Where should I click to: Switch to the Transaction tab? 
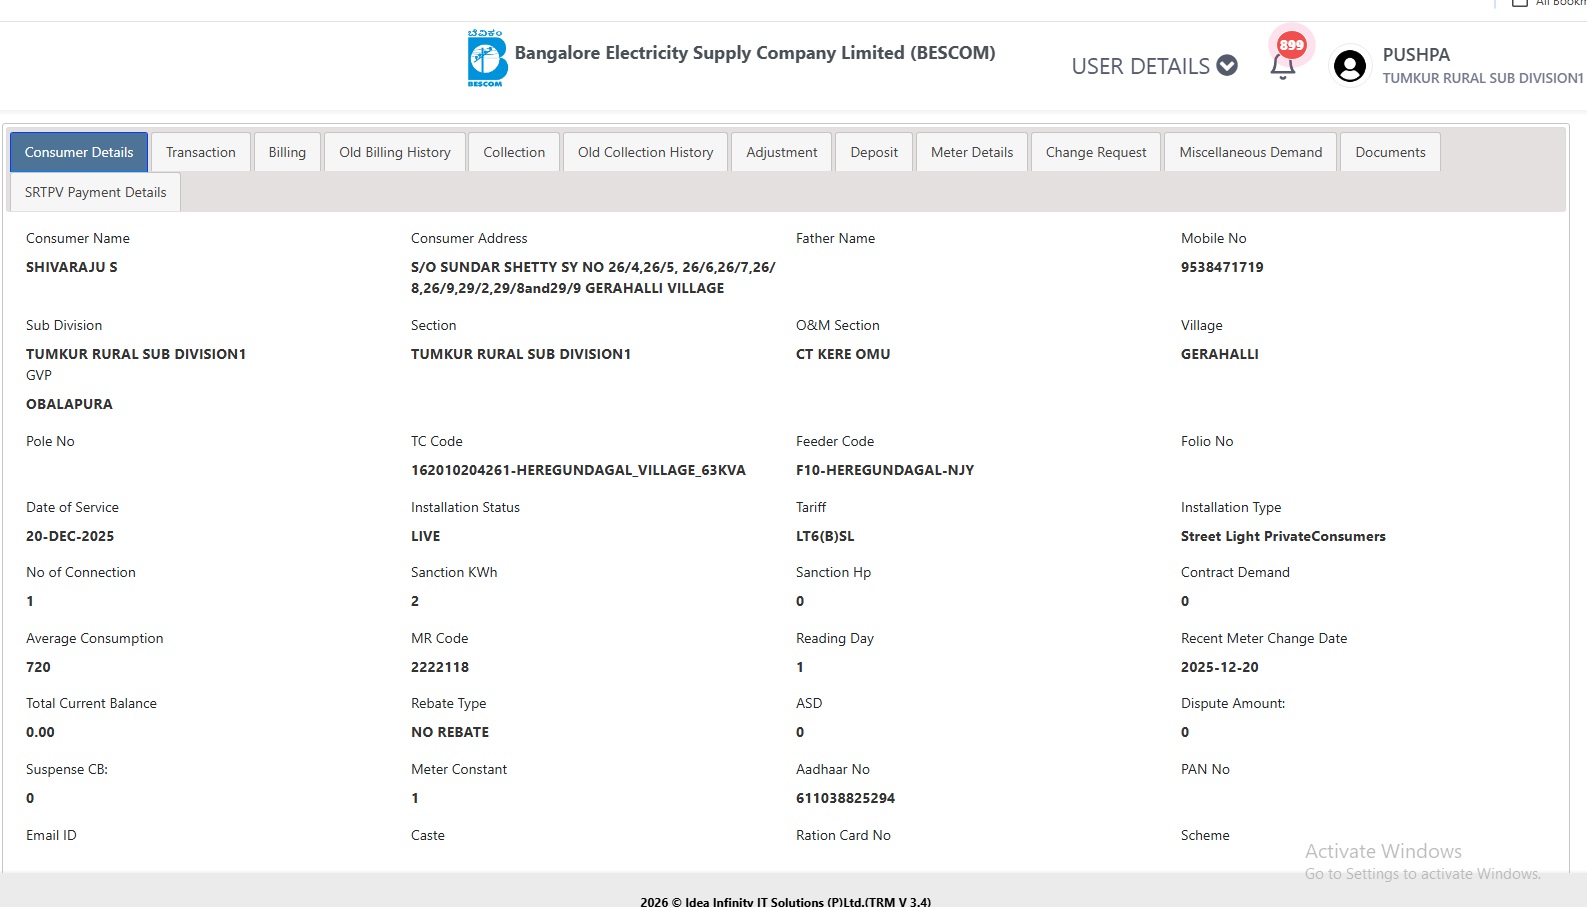point(201,152)
